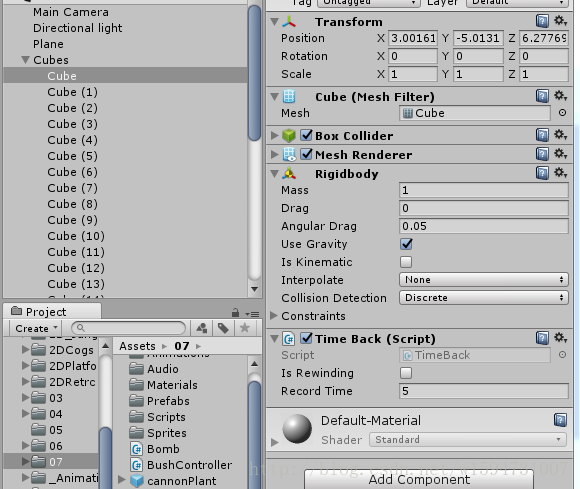Click Project search by label icon
Image resolution: width=580 pixels, height=489 pixels.
[223, 328]
